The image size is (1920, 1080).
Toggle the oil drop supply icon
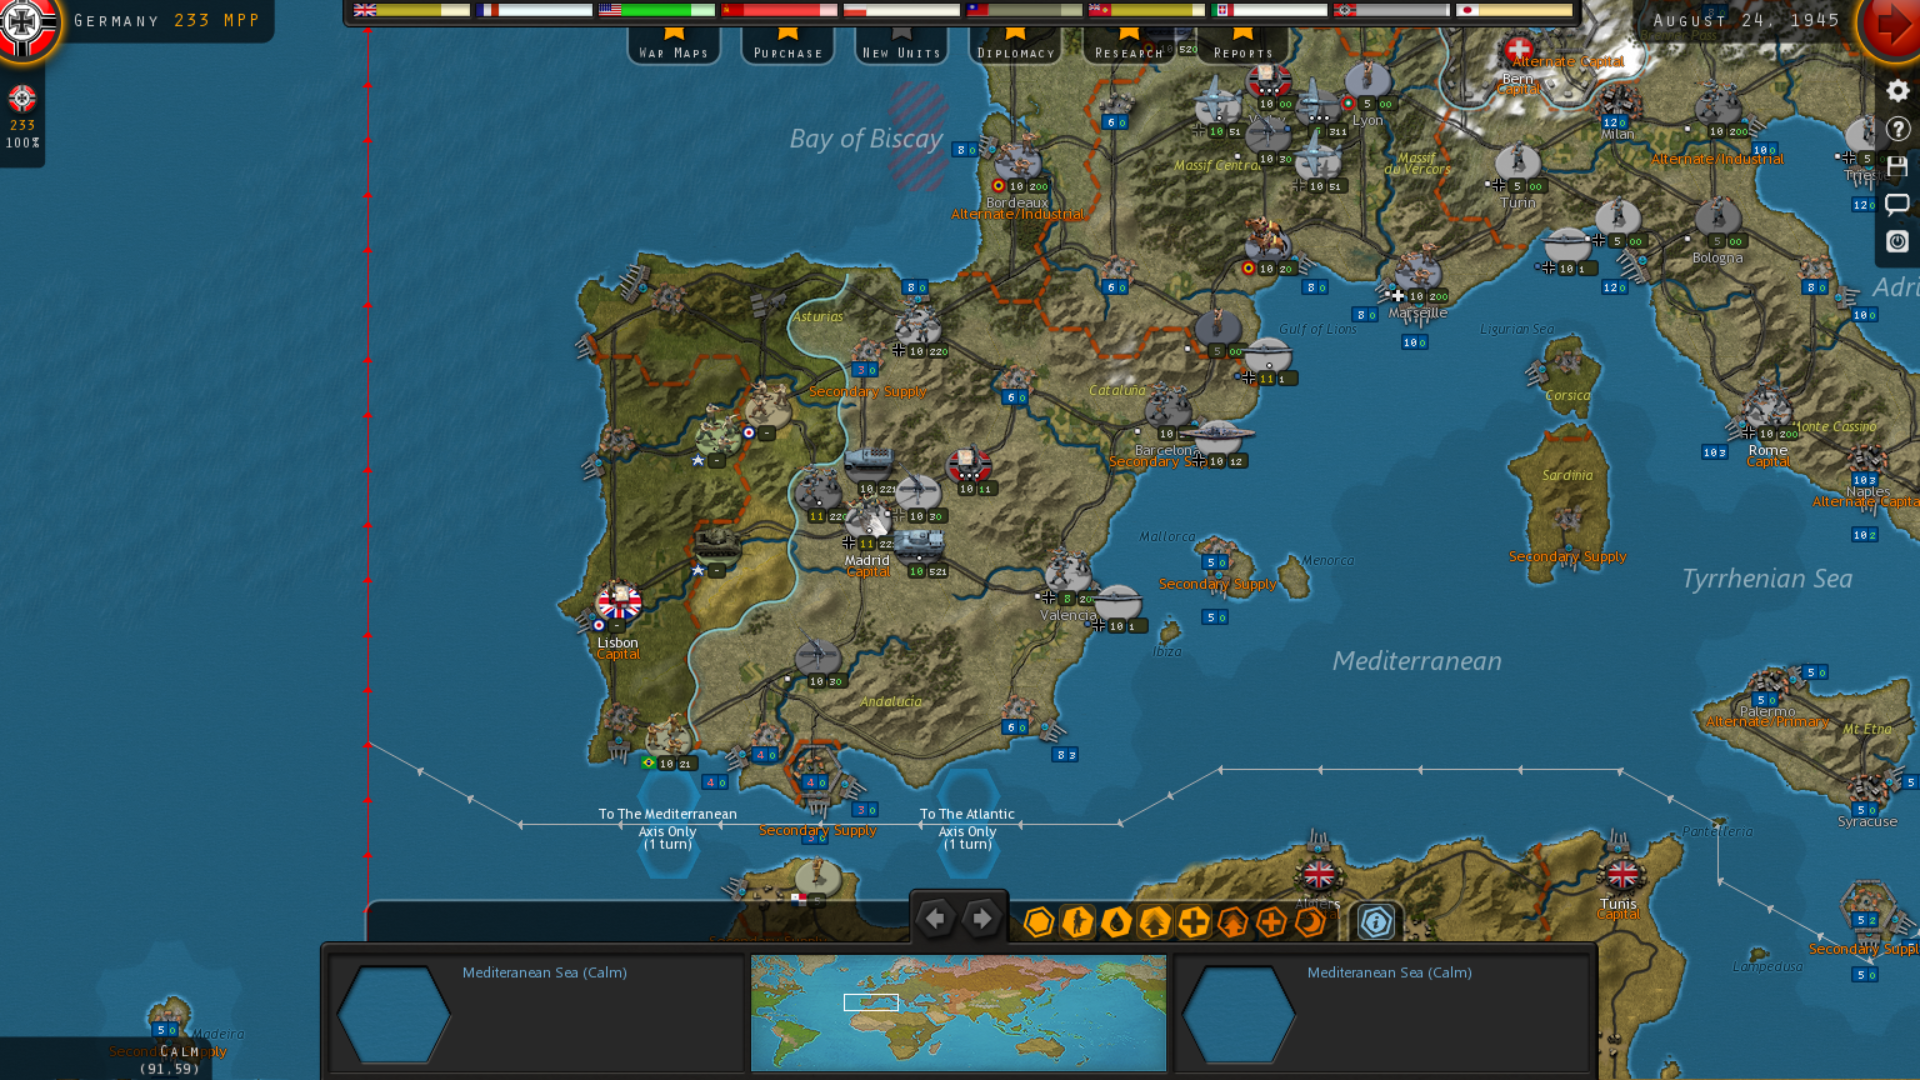click(x=1116, y=922)
